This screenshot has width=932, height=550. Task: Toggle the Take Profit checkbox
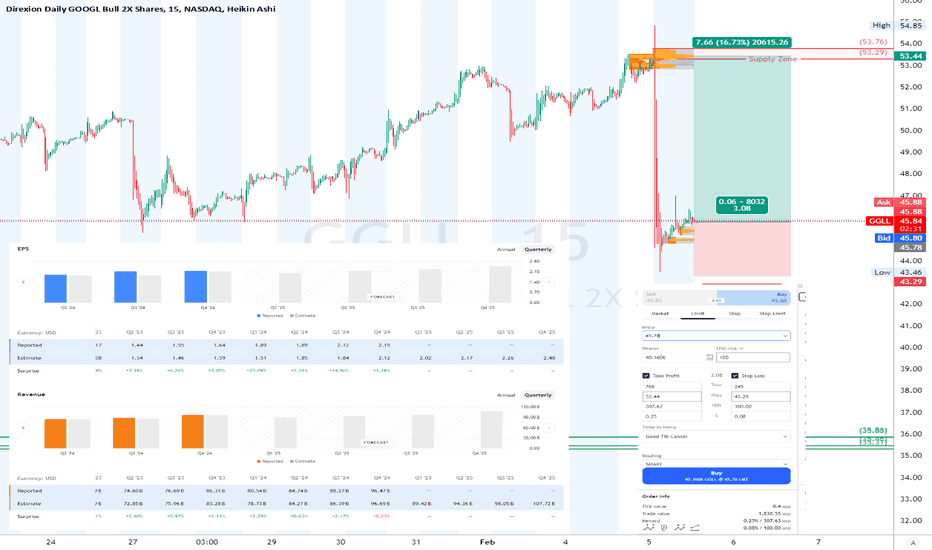point(646,376)
